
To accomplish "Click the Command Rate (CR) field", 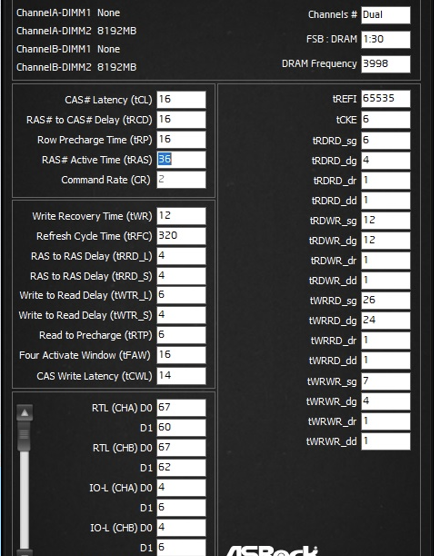I will [181, 179].
